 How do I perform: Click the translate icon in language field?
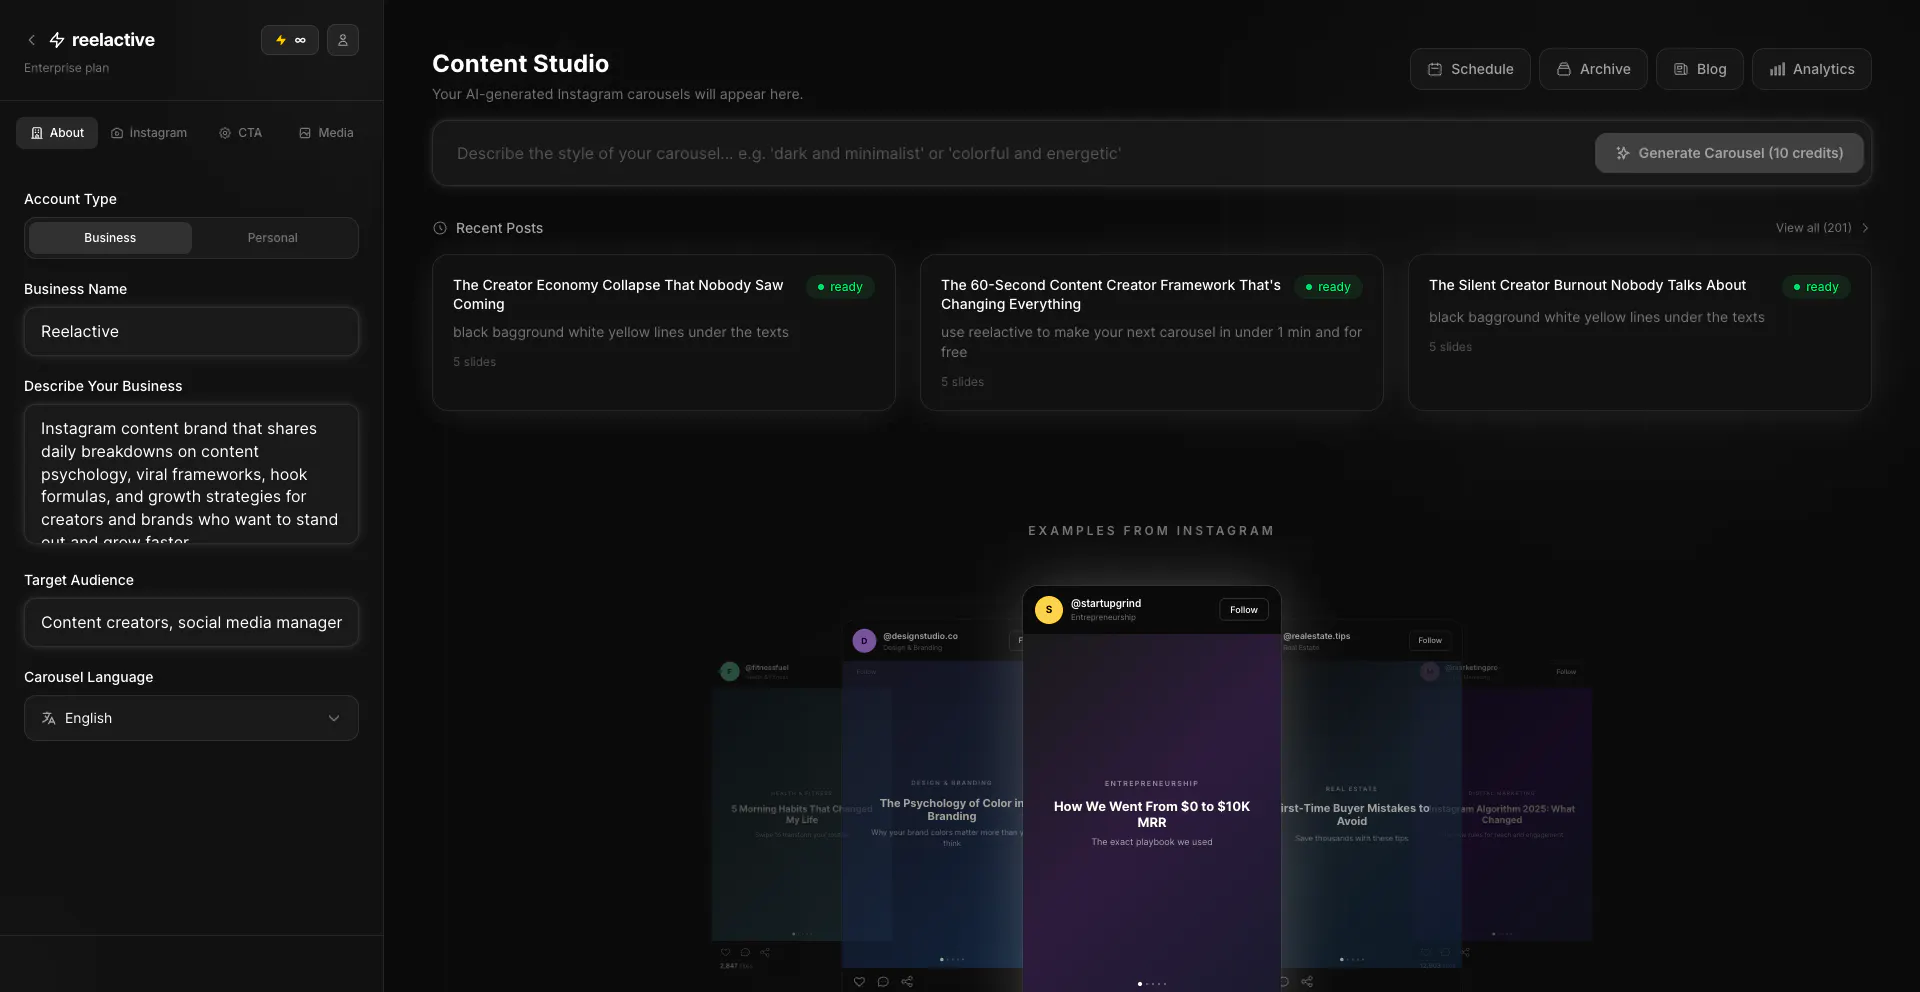(49, 718)
